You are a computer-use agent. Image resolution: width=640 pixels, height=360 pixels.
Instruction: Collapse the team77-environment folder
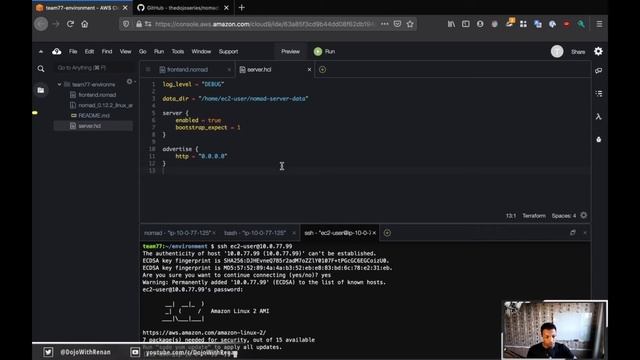click(60, 84)
